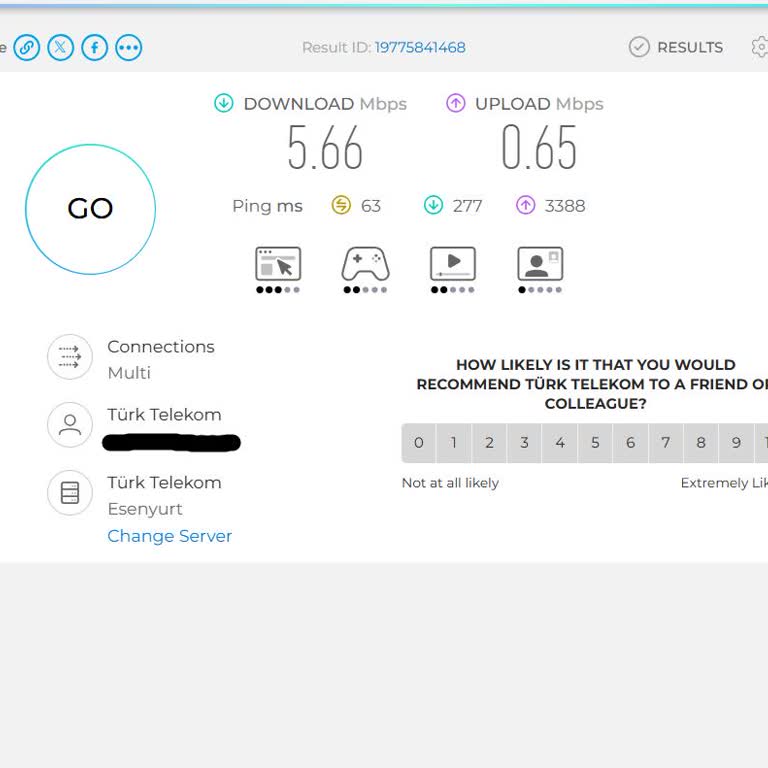Screen dimensions: 768x768
Task: Rate recommendation score 7
Action: click(x=666, y=443)
